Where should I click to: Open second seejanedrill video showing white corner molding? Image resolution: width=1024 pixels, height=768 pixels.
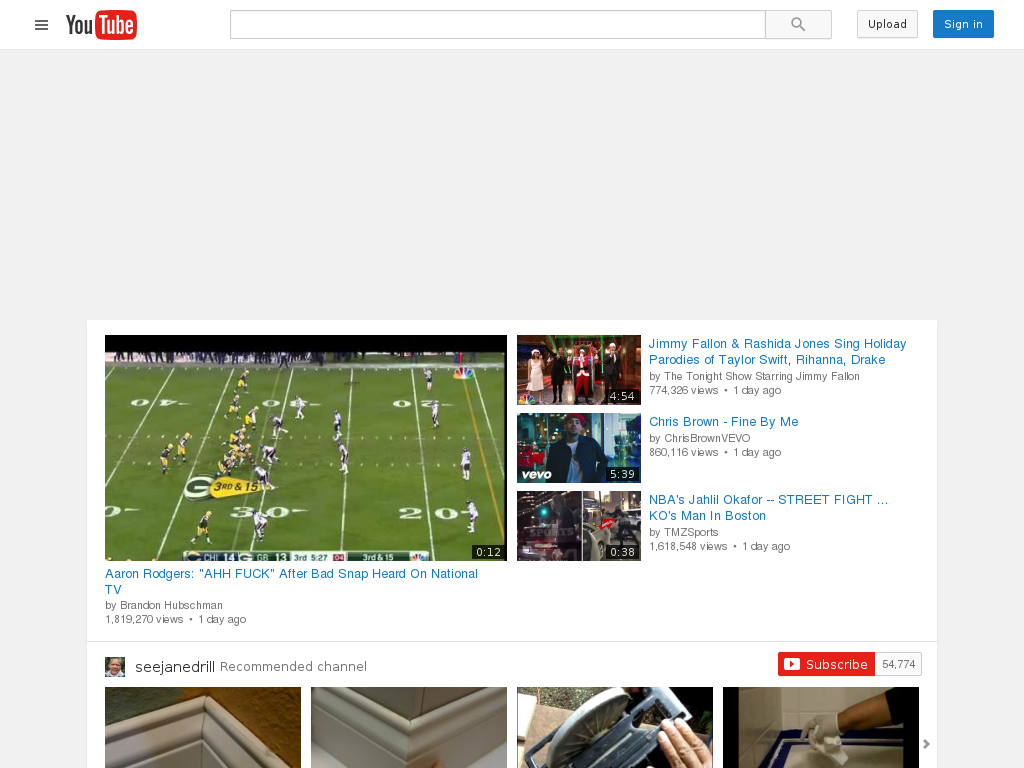409,727
